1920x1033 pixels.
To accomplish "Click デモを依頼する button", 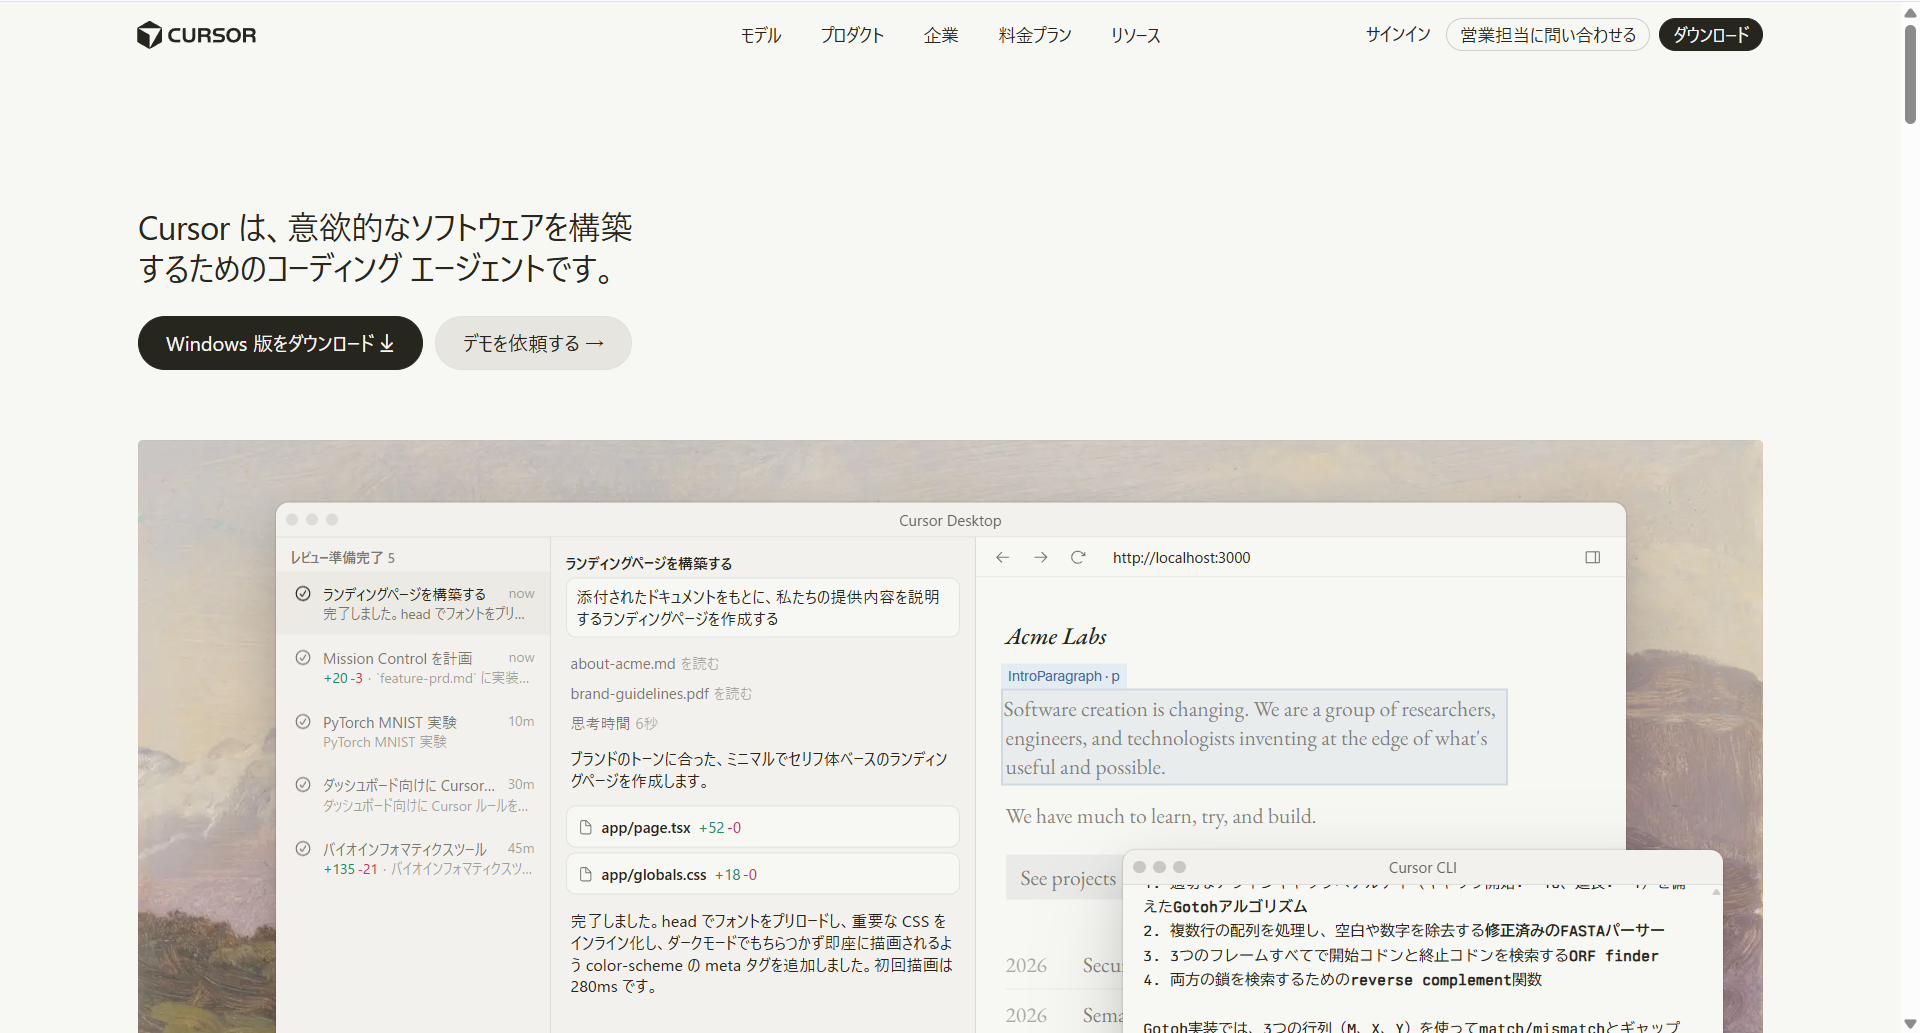I will [533, 343].
